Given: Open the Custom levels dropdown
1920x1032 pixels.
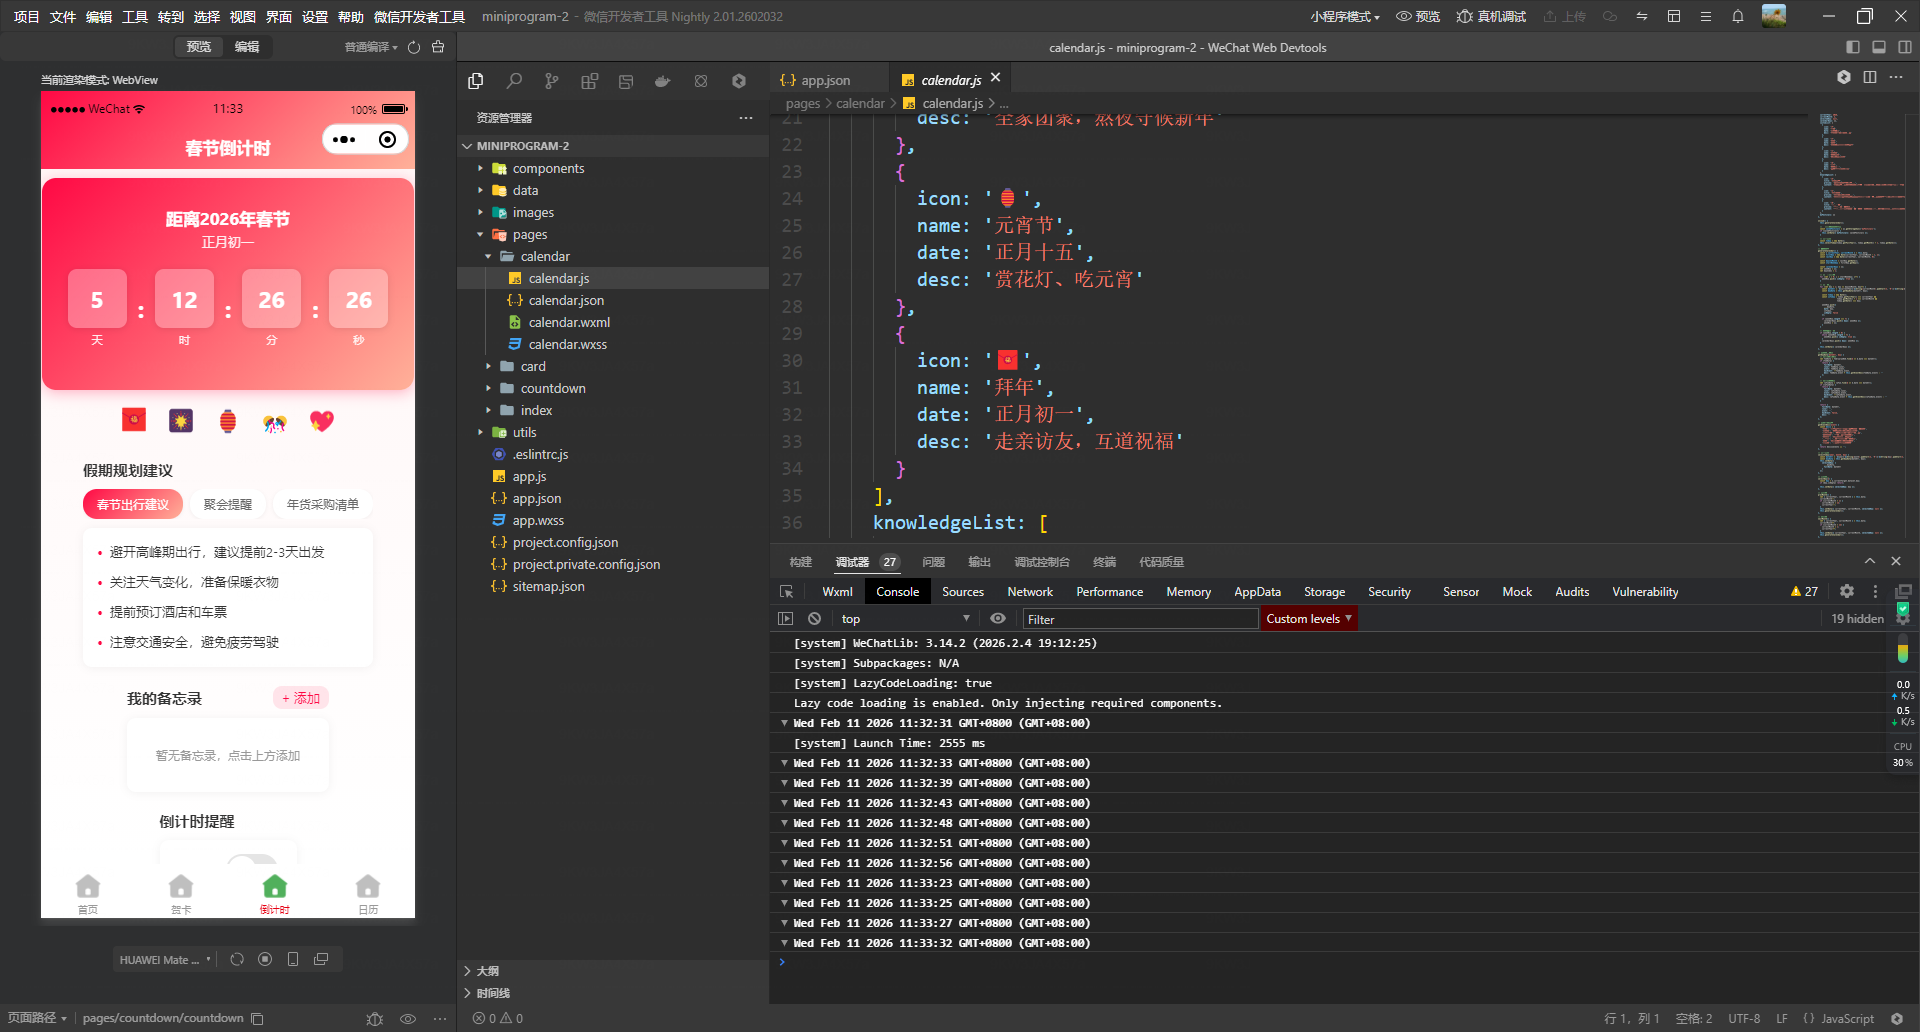Looking at the screenshot, I should click(1308, 619).
